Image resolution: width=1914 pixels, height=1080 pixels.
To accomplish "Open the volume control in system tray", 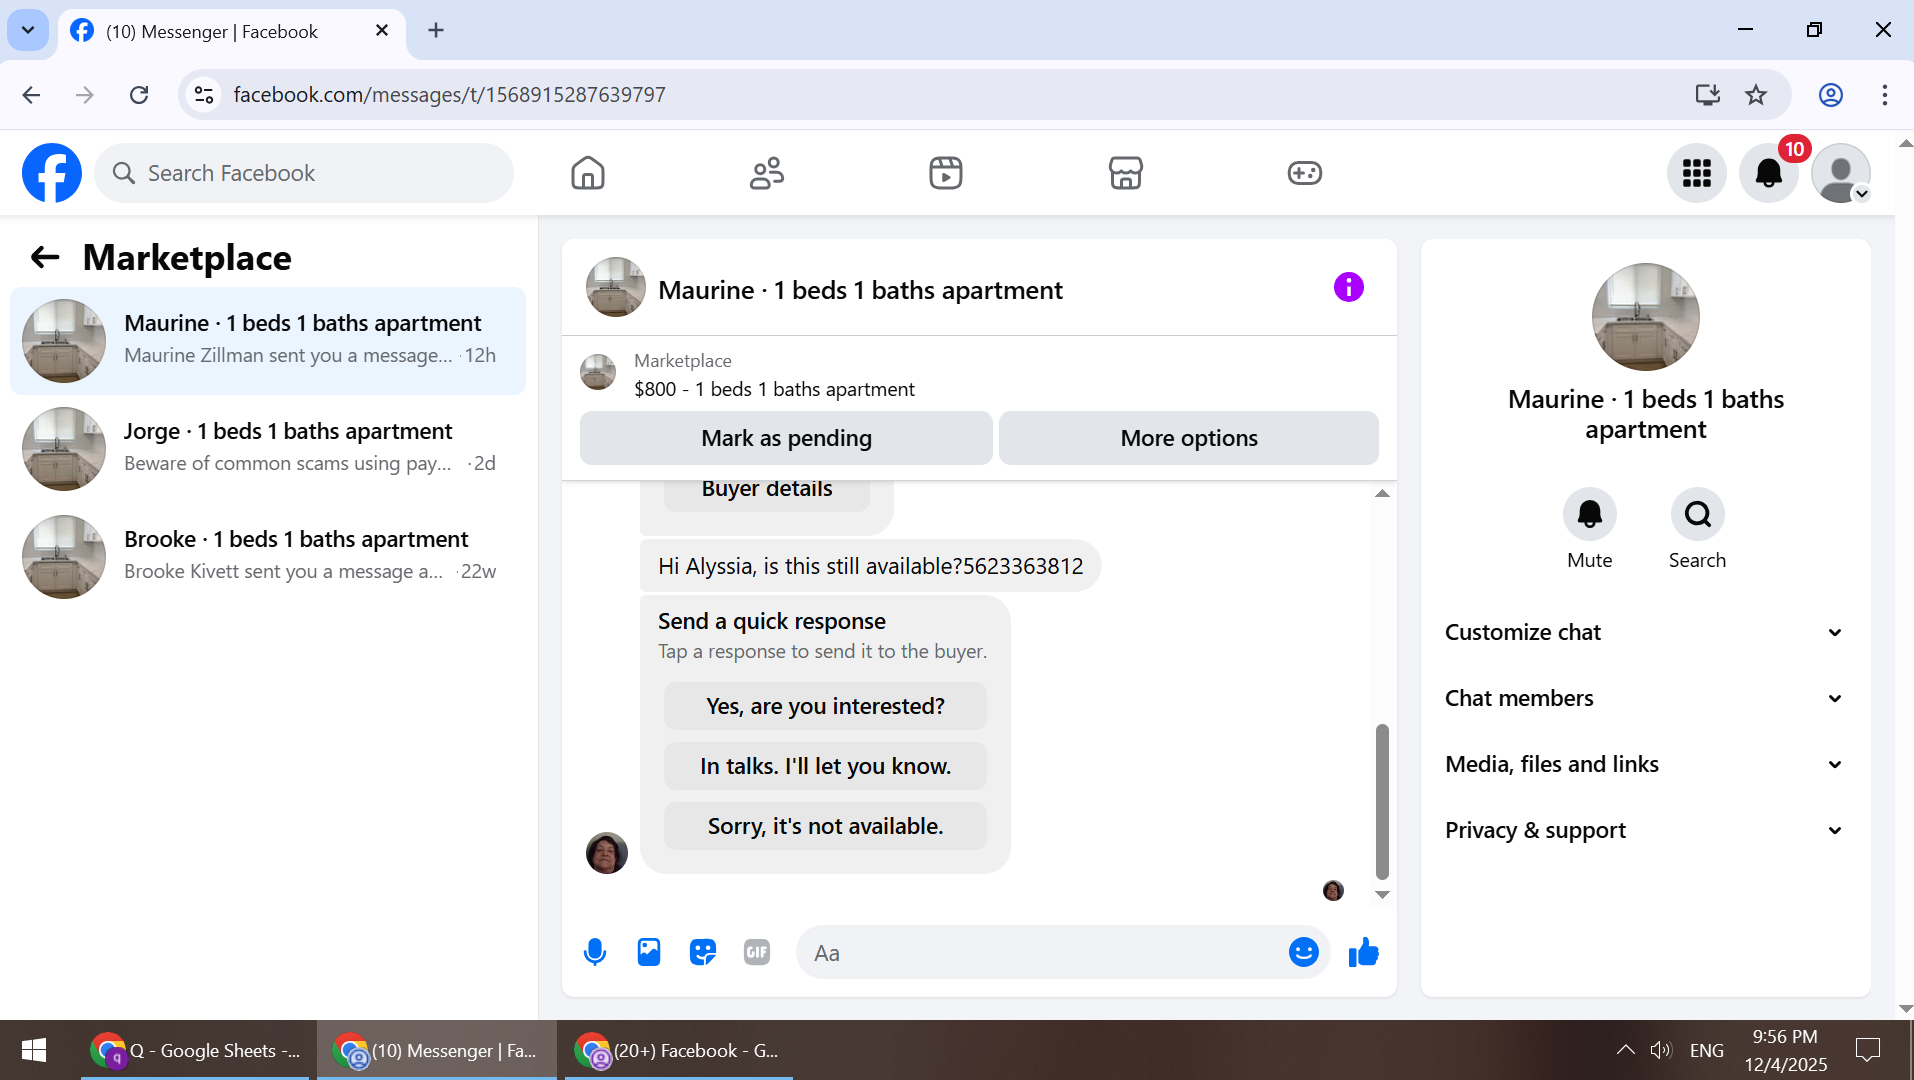I will 1661,1050.
